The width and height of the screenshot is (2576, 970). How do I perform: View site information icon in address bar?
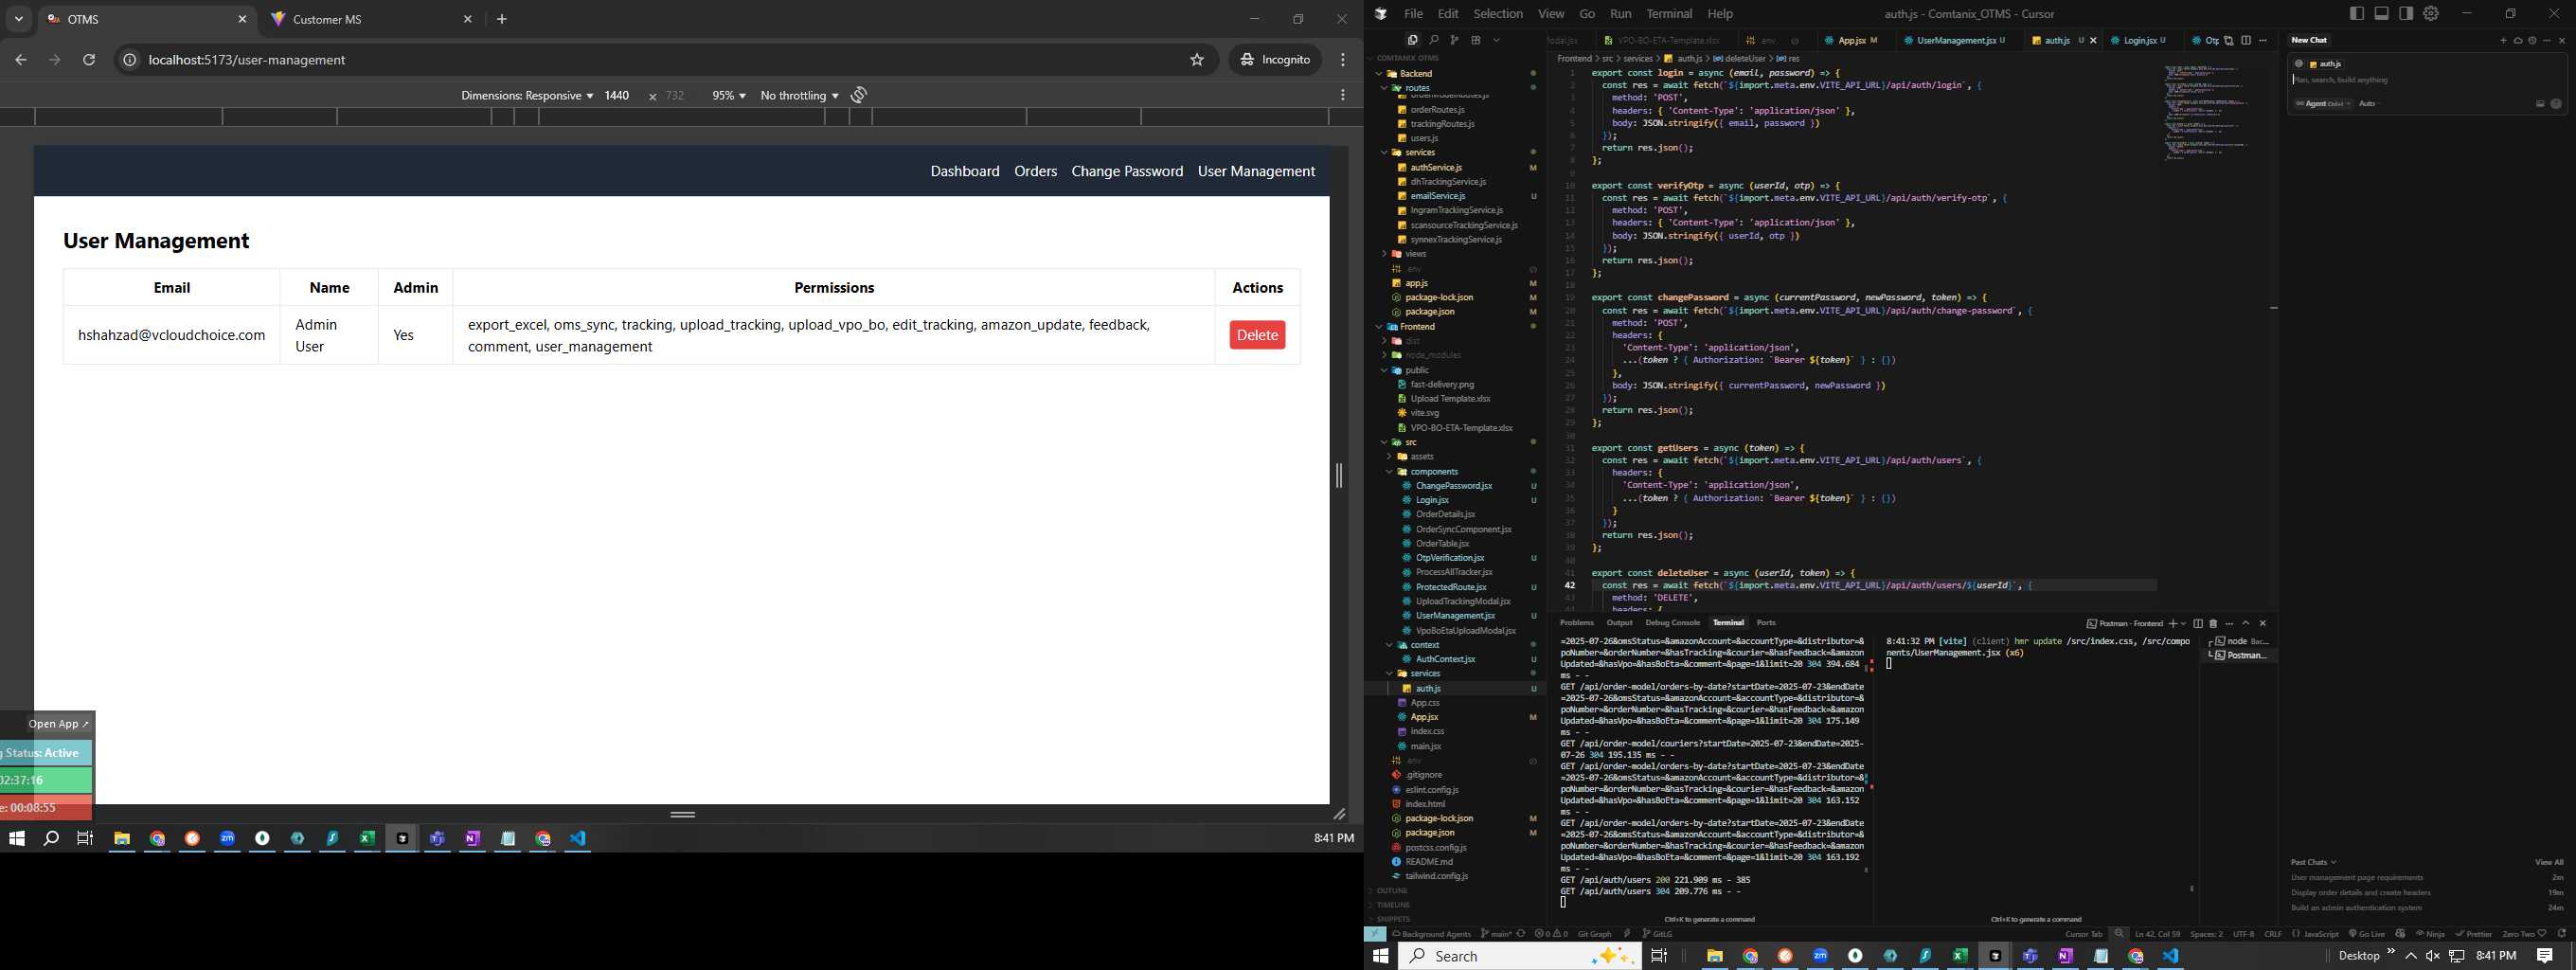click(x=129, y=60)
